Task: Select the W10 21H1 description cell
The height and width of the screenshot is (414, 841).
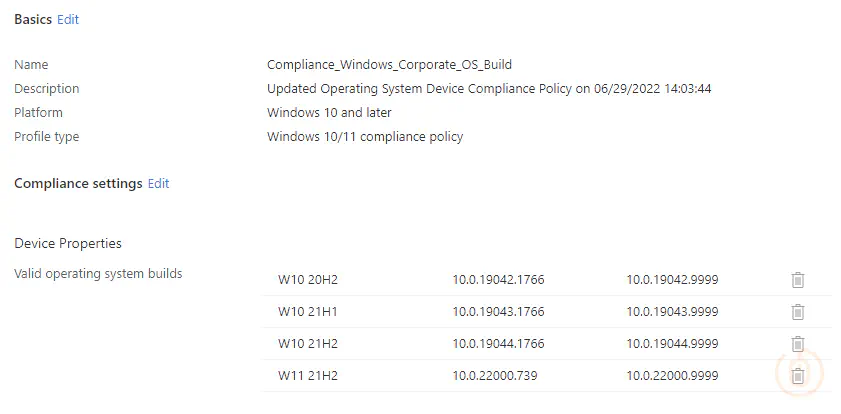Action: coord(308,312)
